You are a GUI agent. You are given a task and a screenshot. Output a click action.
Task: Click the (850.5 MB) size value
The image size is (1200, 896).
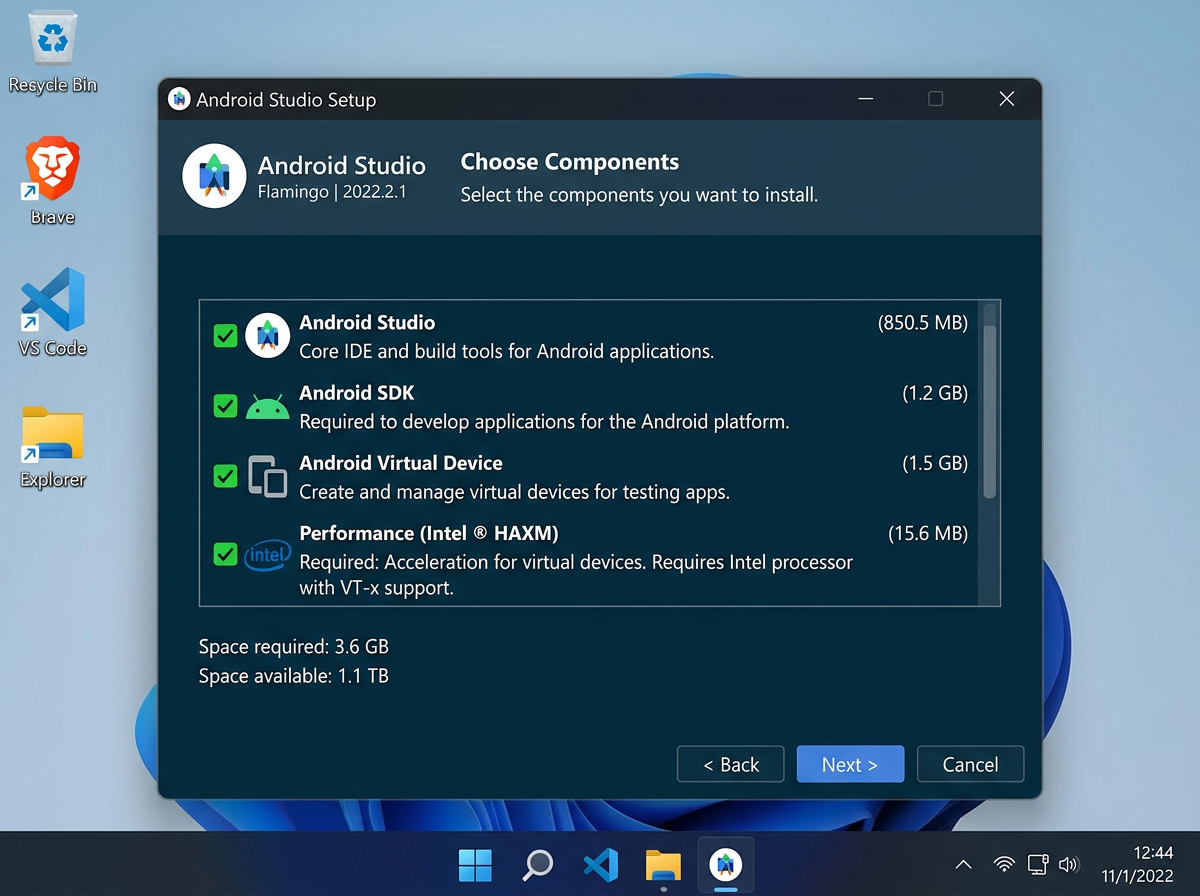coord(923,323)
